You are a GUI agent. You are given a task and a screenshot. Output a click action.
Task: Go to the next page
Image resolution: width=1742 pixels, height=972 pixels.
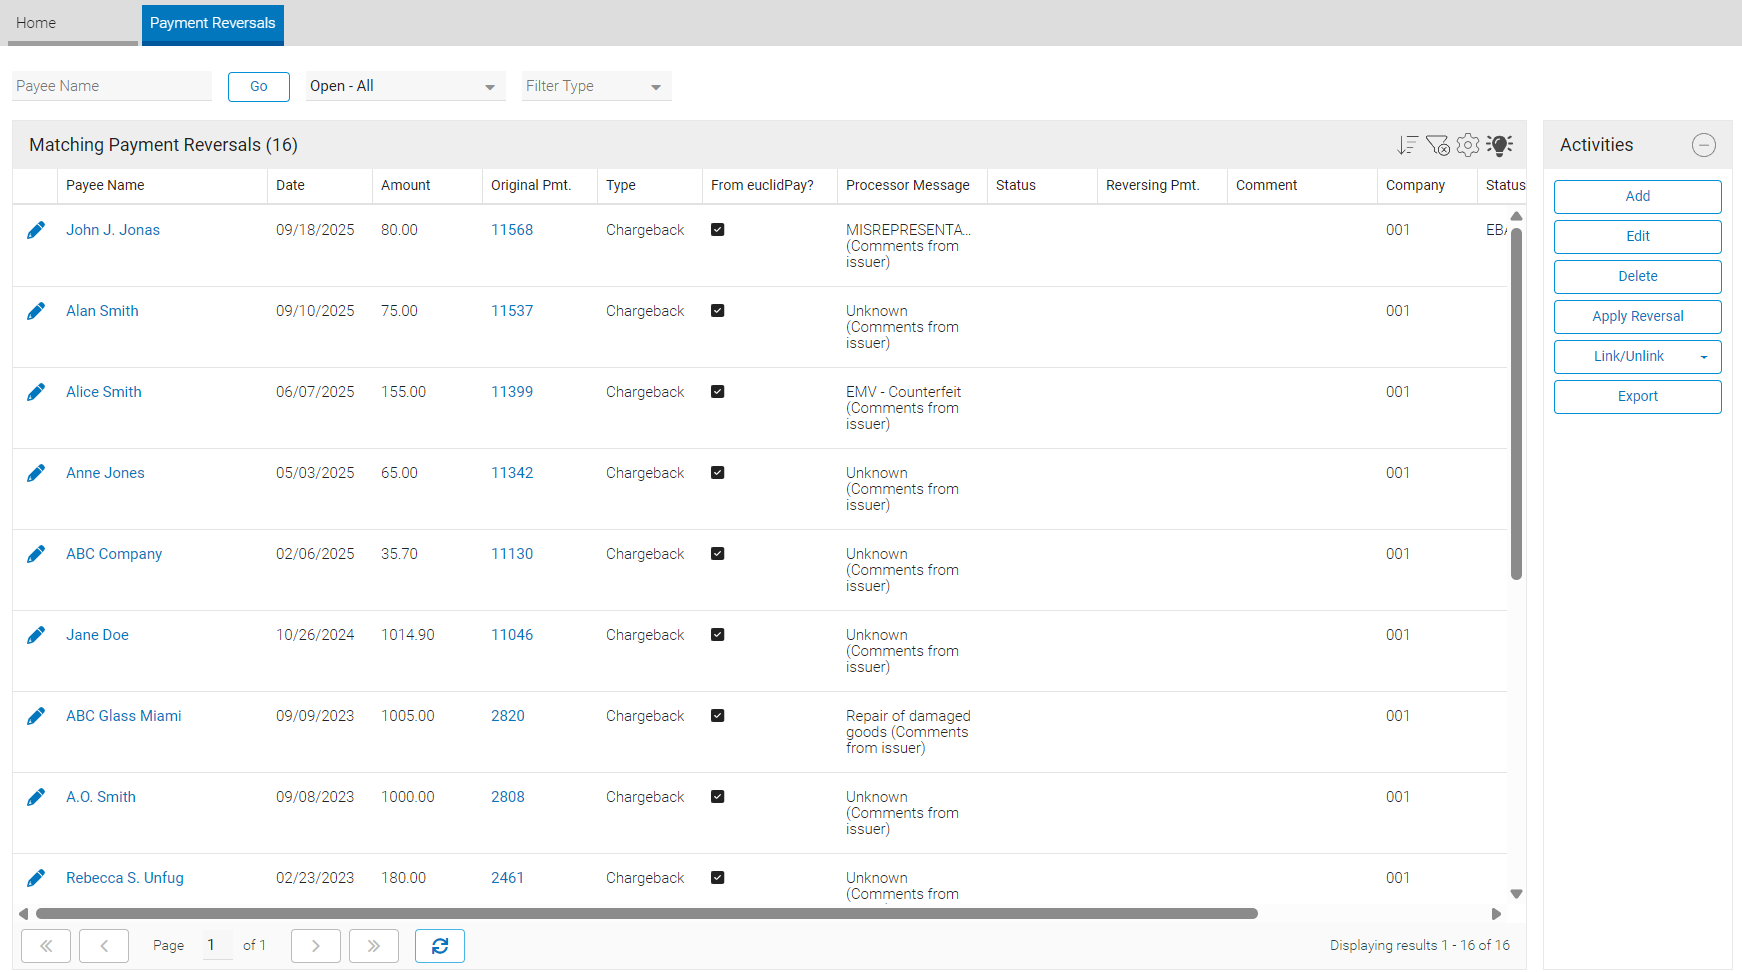coord(316,946)
